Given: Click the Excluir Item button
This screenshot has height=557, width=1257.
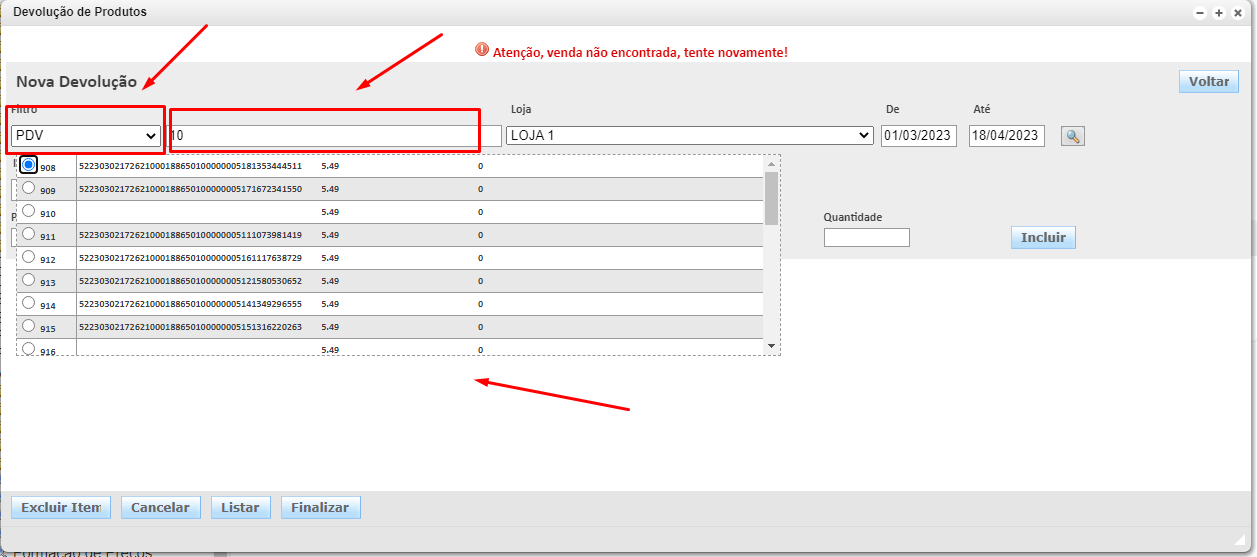Looking at the screenshot, I should (x=60, y=508).
